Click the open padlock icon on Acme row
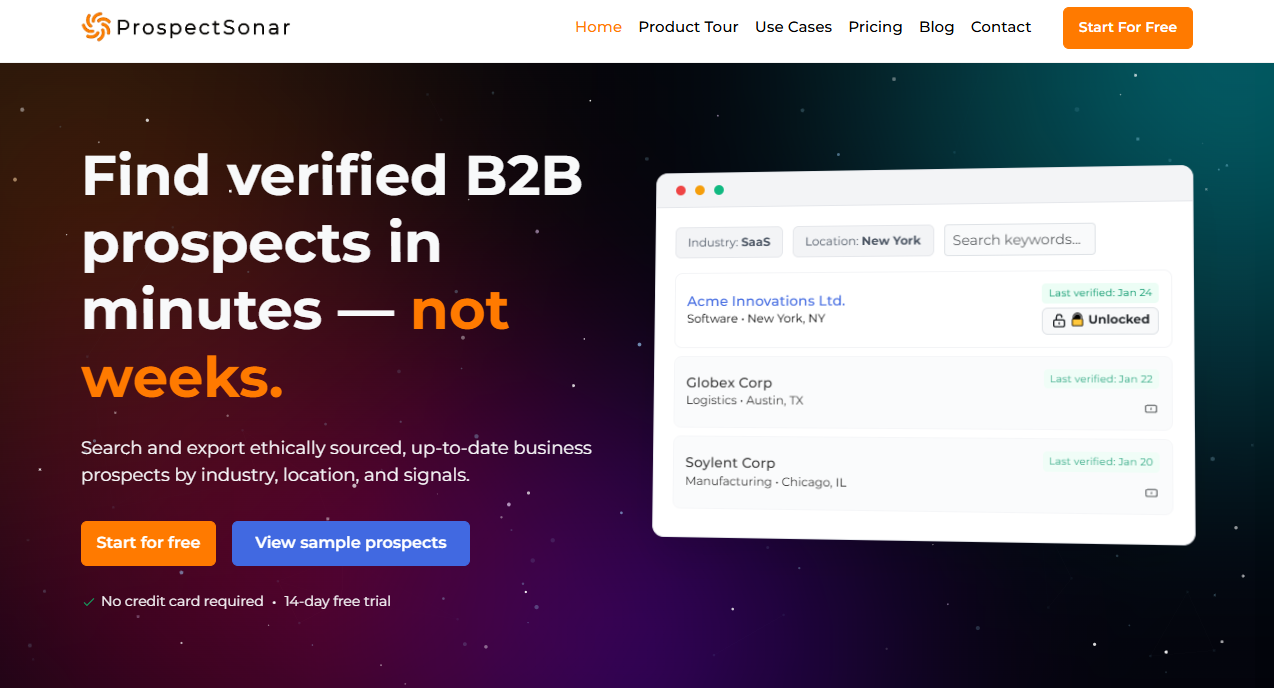The image size is (1274, 688). pos(1059,321)
